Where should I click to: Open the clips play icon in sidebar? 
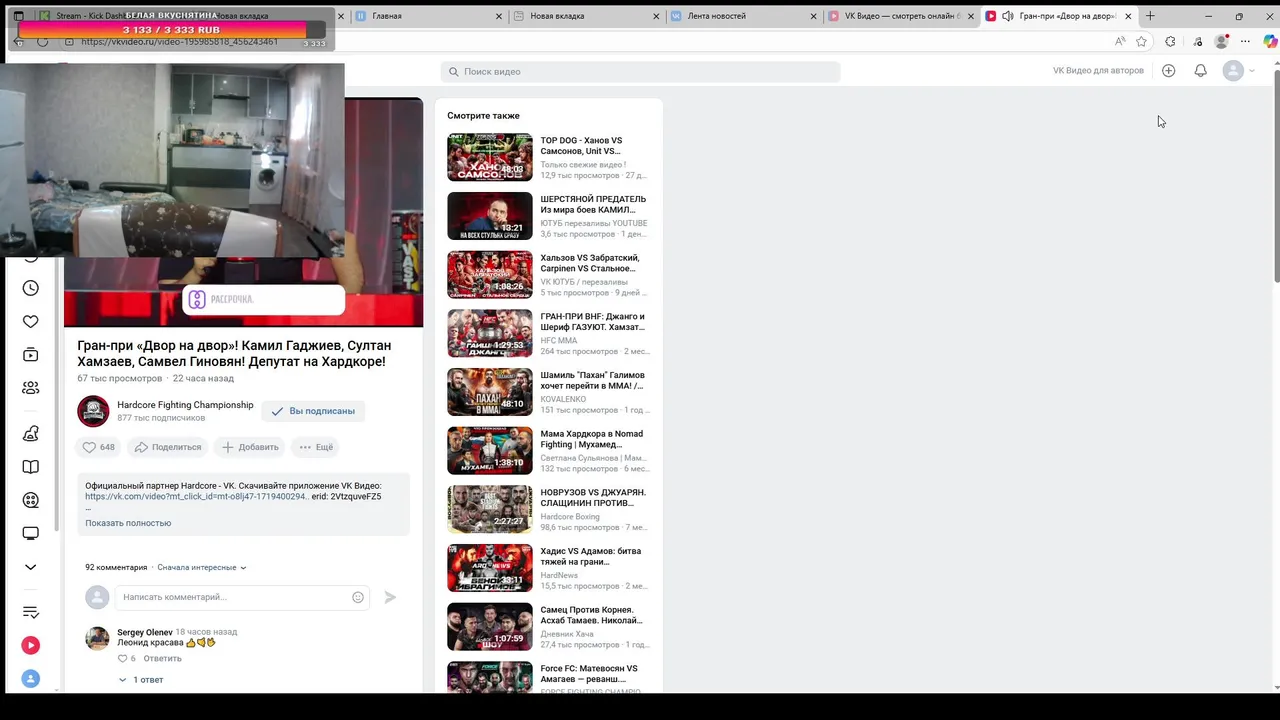click(x=31, y=354)
